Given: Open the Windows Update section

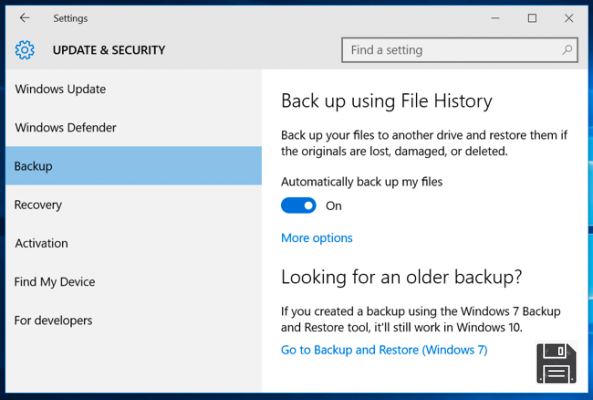Looking at the screenshot, I should point(134,89).
